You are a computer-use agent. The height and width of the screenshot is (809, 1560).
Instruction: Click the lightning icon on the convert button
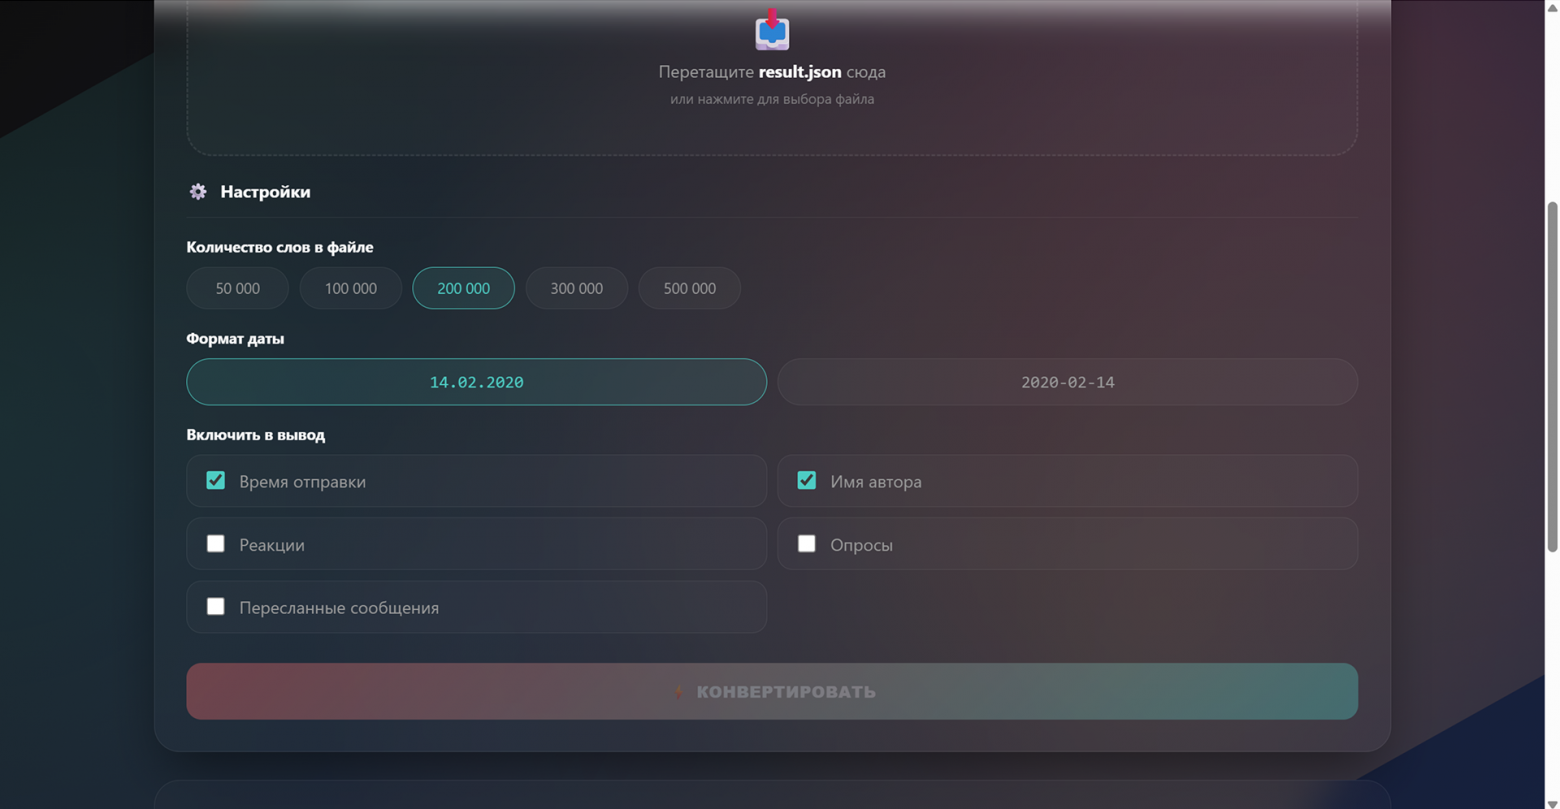coord(679,692)
